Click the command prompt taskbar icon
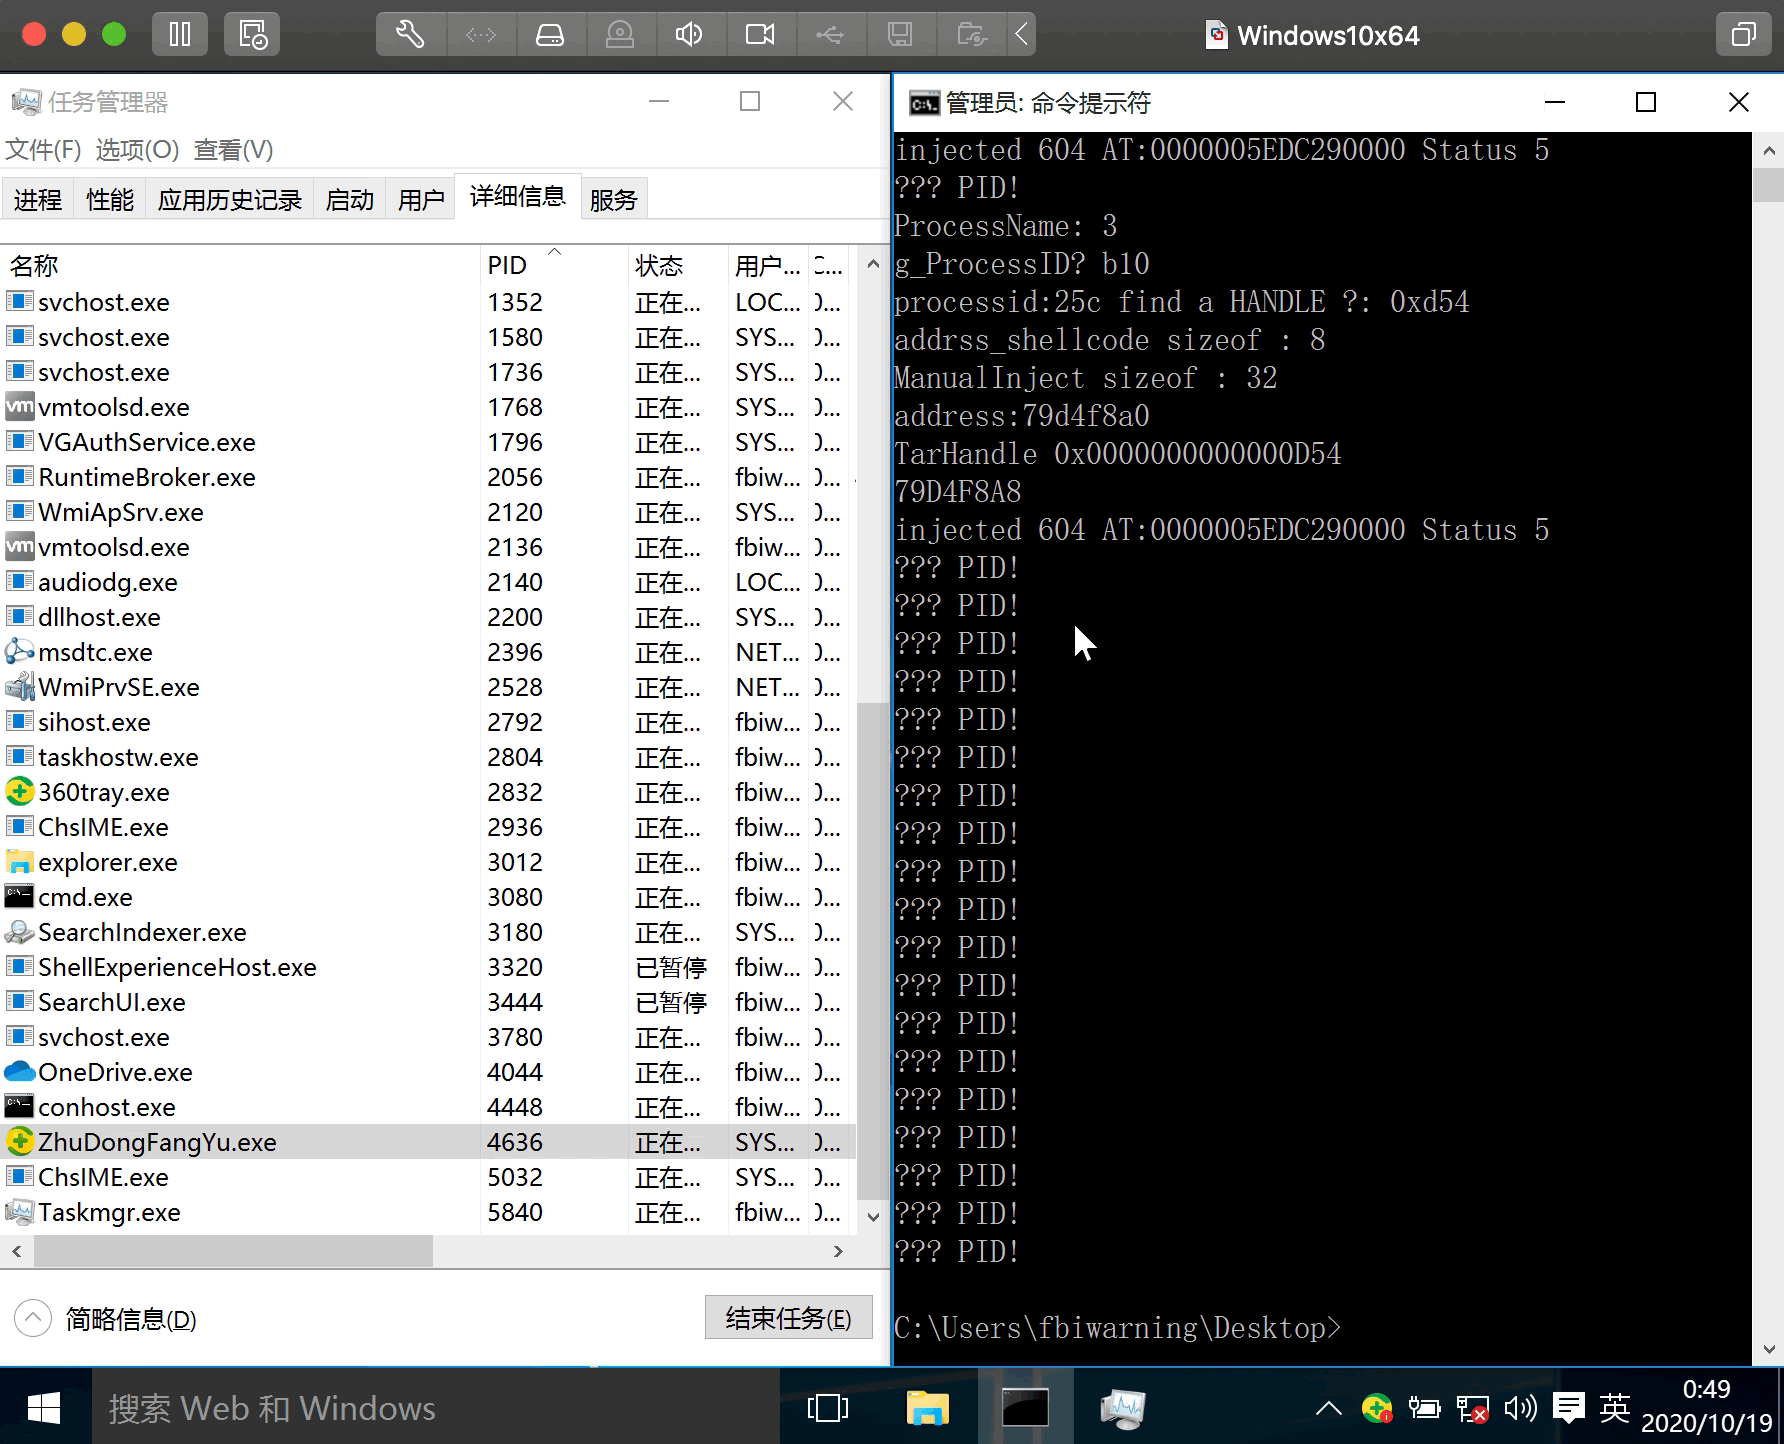The height and width of the screenshot is (1444, 1784). (1025, 1408)
